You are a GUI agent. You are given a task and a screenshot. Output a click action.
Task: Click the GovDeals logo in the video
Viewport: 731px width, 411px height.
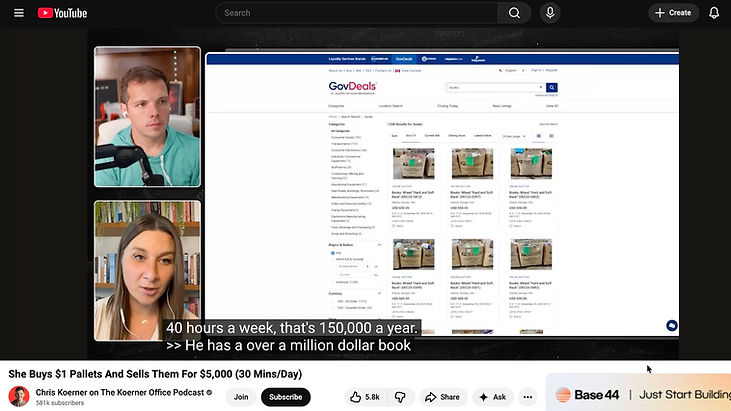(352, 87)
